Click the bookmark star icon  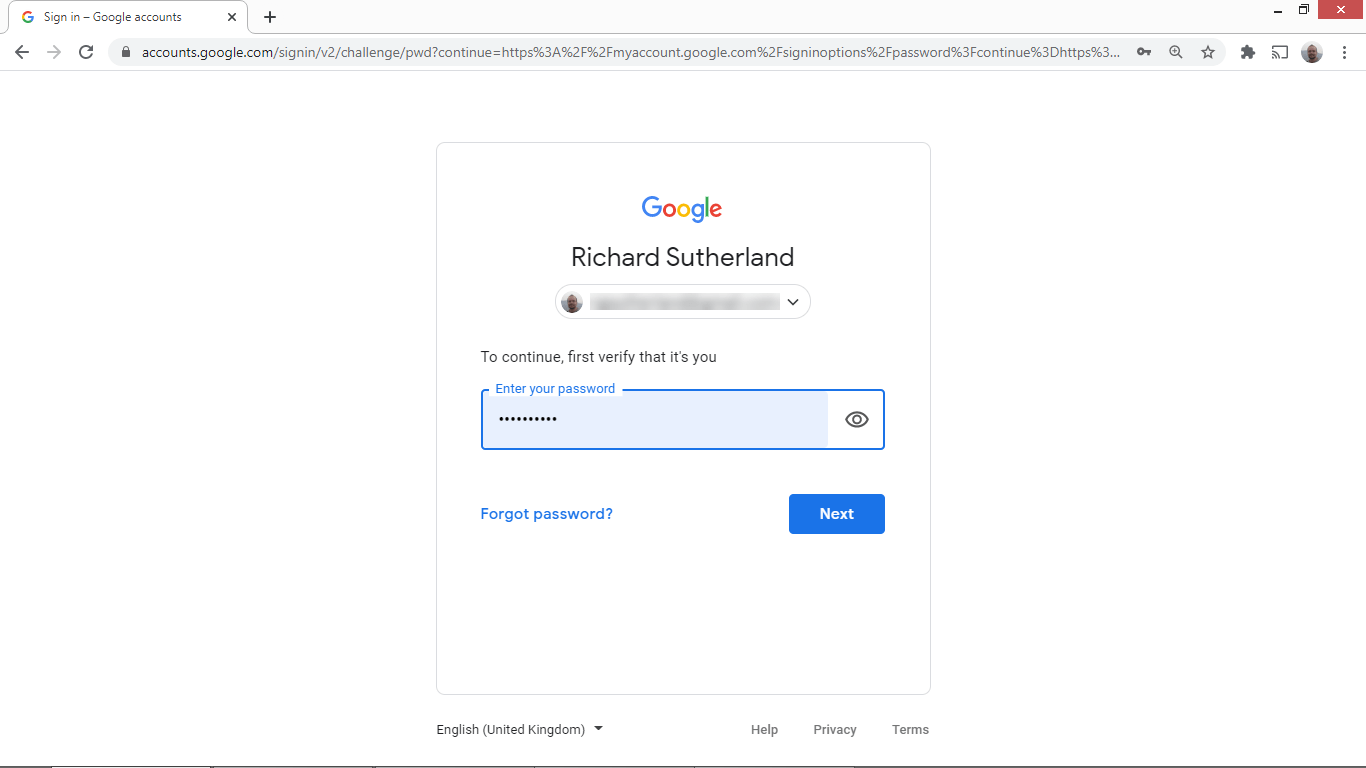coord(1208,52)
